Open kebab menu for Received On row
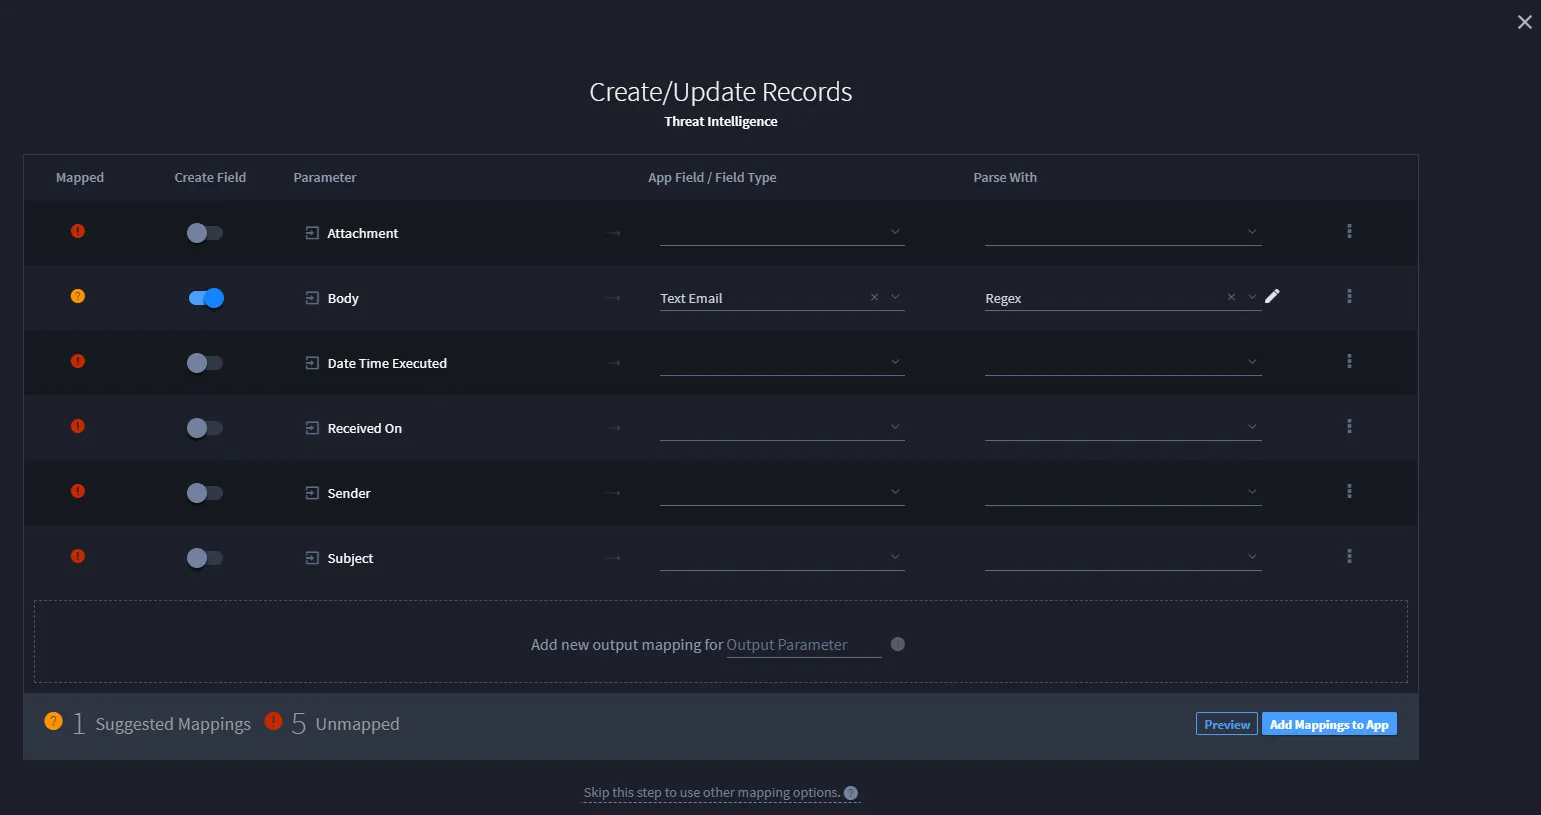The height and width of the screenshot is (815, 1541). click(1349, 426)
